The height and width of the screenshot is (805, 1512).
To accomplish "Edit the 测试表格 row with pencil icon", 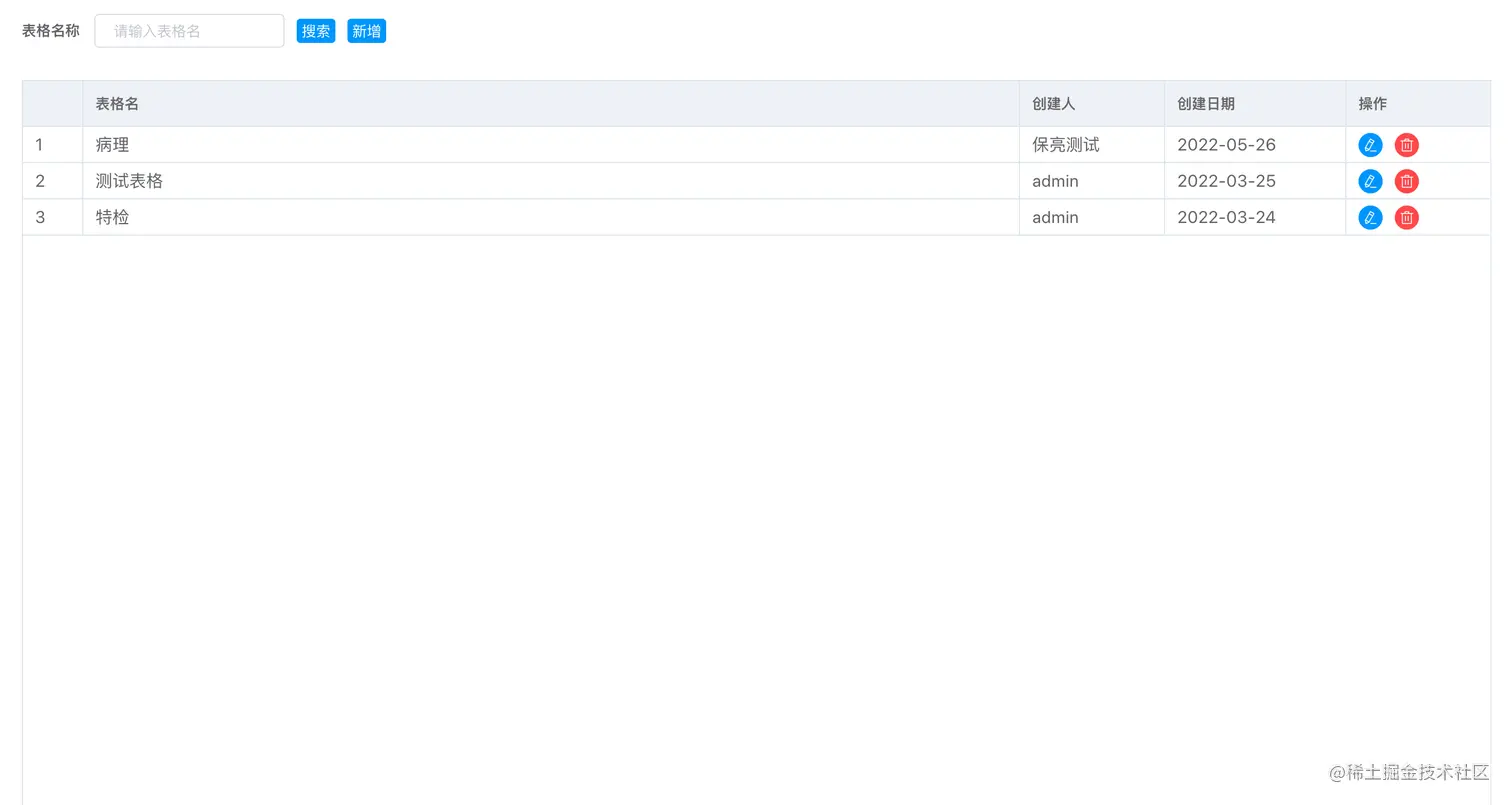I will tap(1370, 181).
